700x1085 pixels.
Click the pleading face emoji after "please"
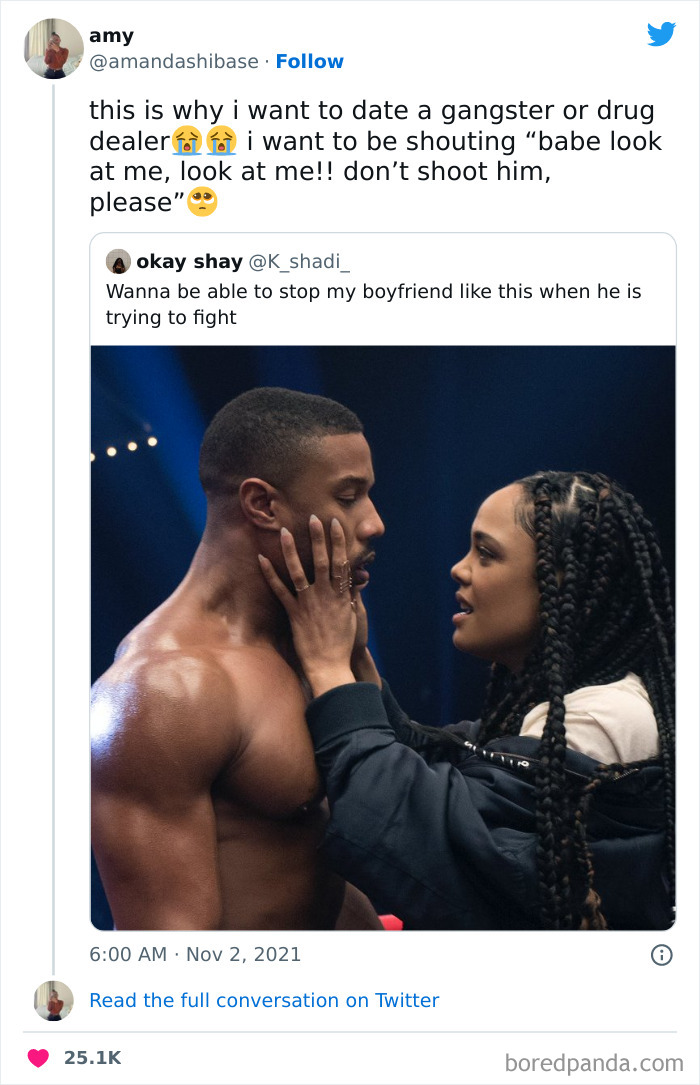tap(203, 202)
